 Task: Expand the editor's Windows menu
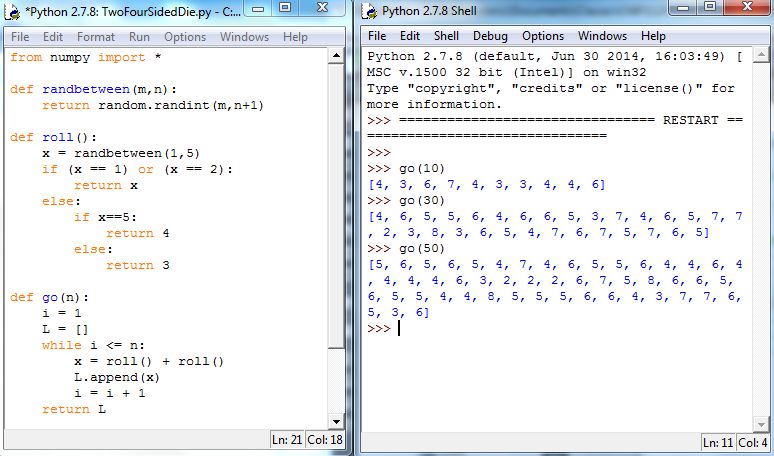pos(244,37)
